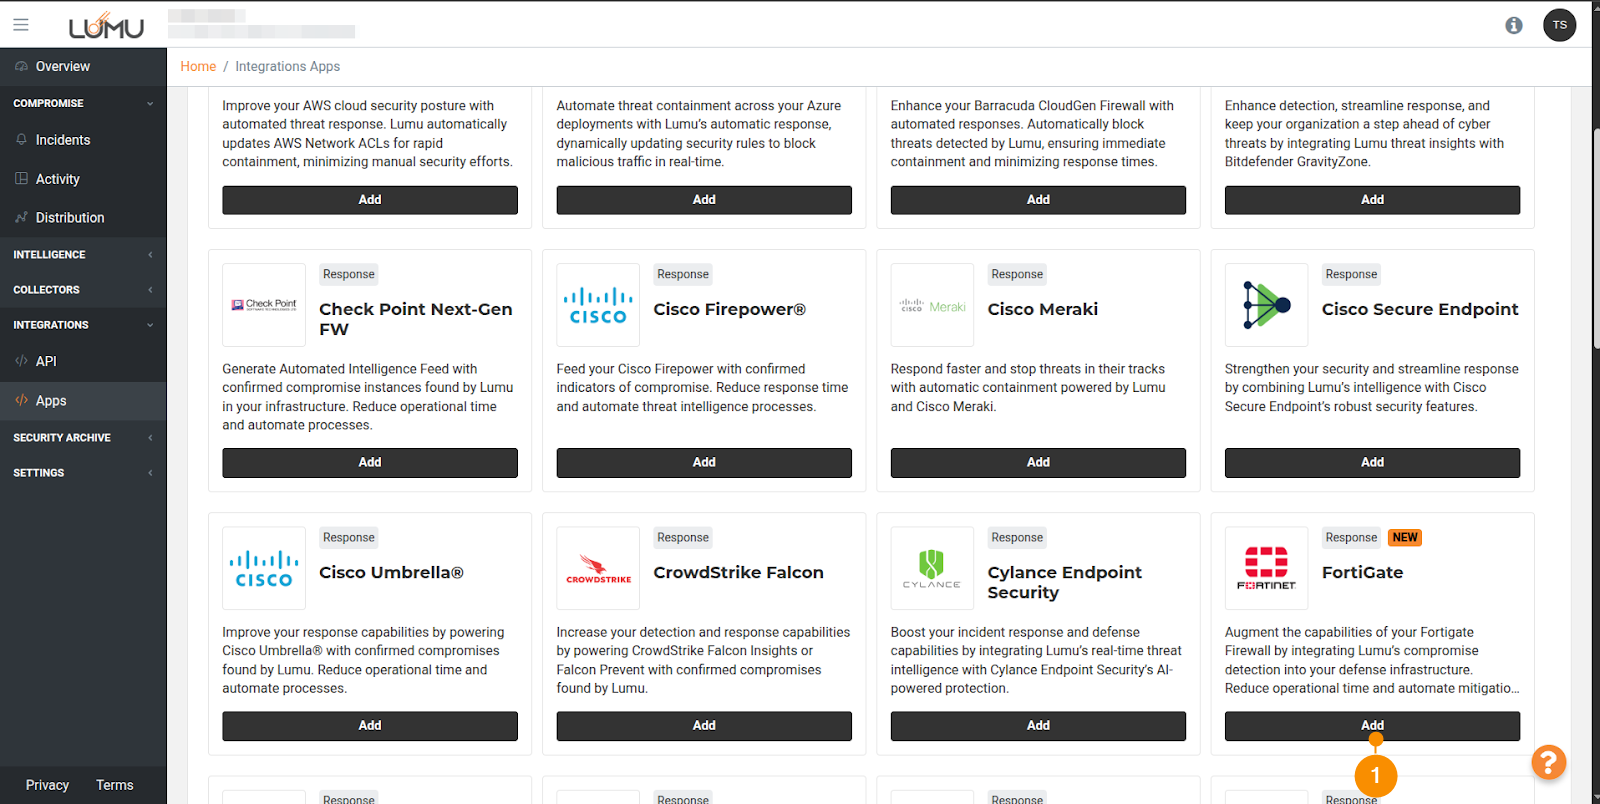1600x804 pixels.
Task: Click the Fortinet FortiGate logo
Action: coord(1266,568)
